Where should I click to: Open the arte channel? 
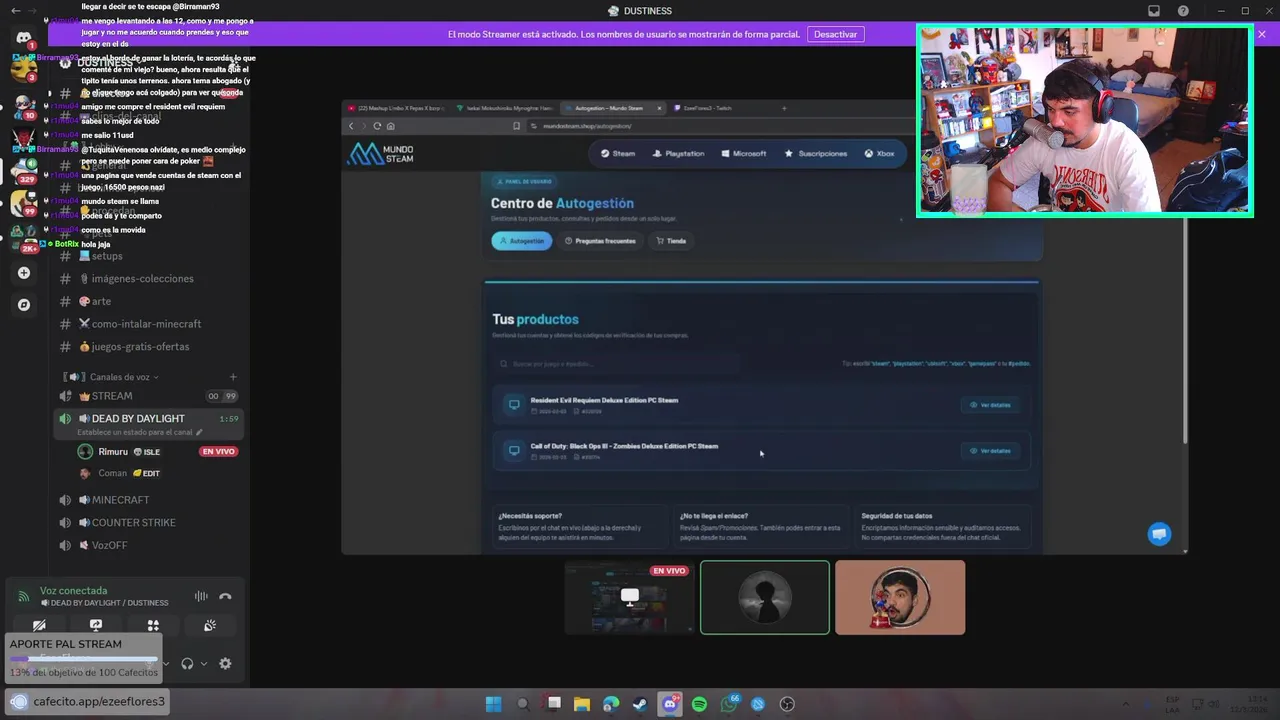(149, 301)
